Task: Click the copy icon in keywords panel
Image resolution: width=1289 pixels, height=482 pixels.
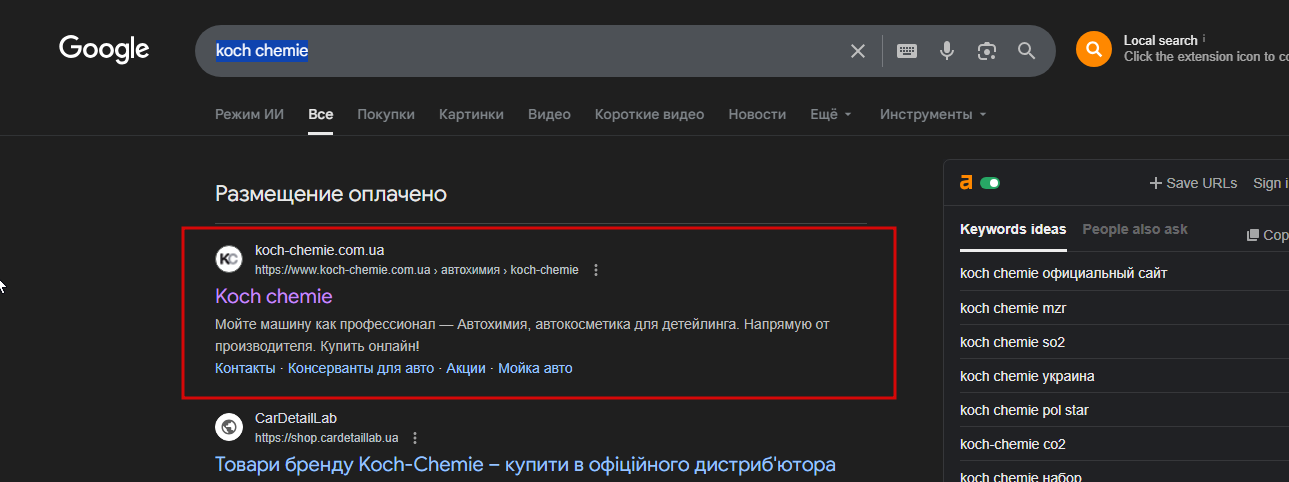Action: [x=1253, y=235]
